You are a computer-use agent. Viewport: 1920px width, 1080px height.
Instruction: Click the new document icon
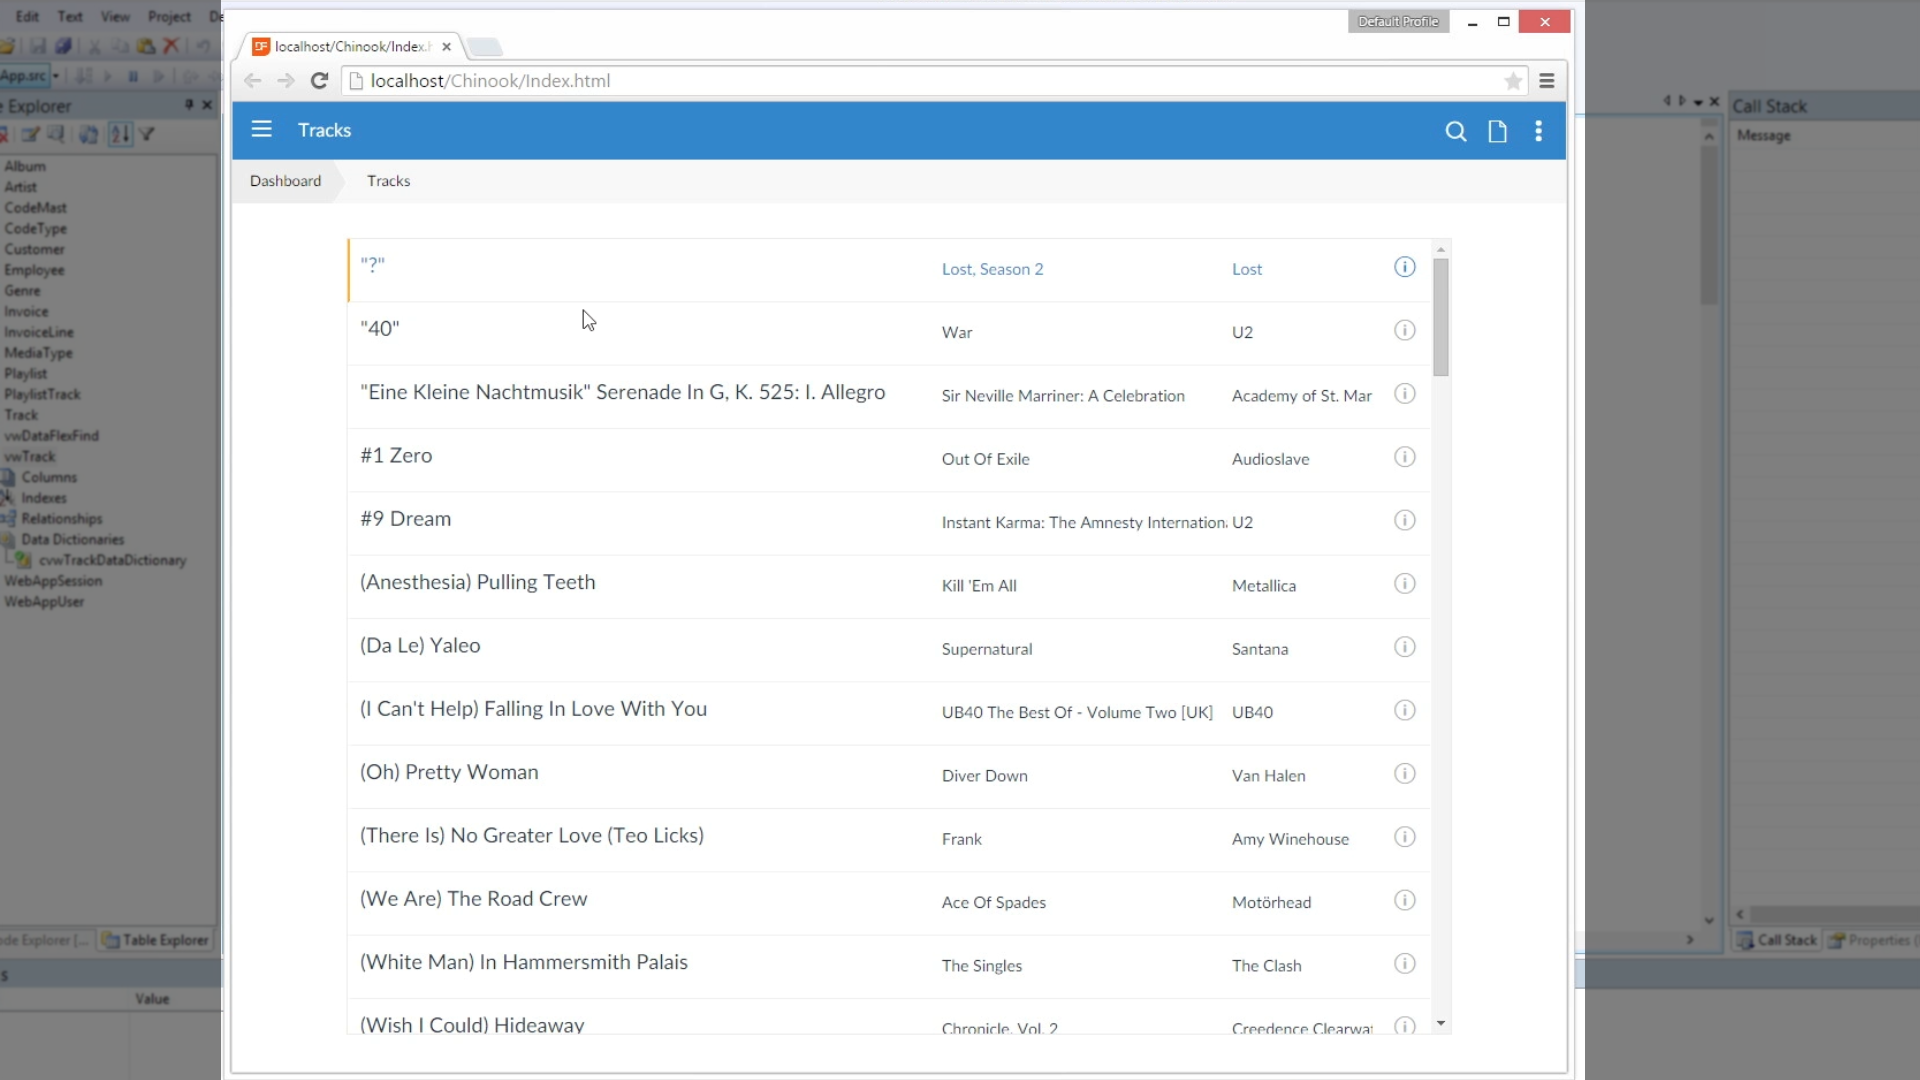coord(1497,131)
